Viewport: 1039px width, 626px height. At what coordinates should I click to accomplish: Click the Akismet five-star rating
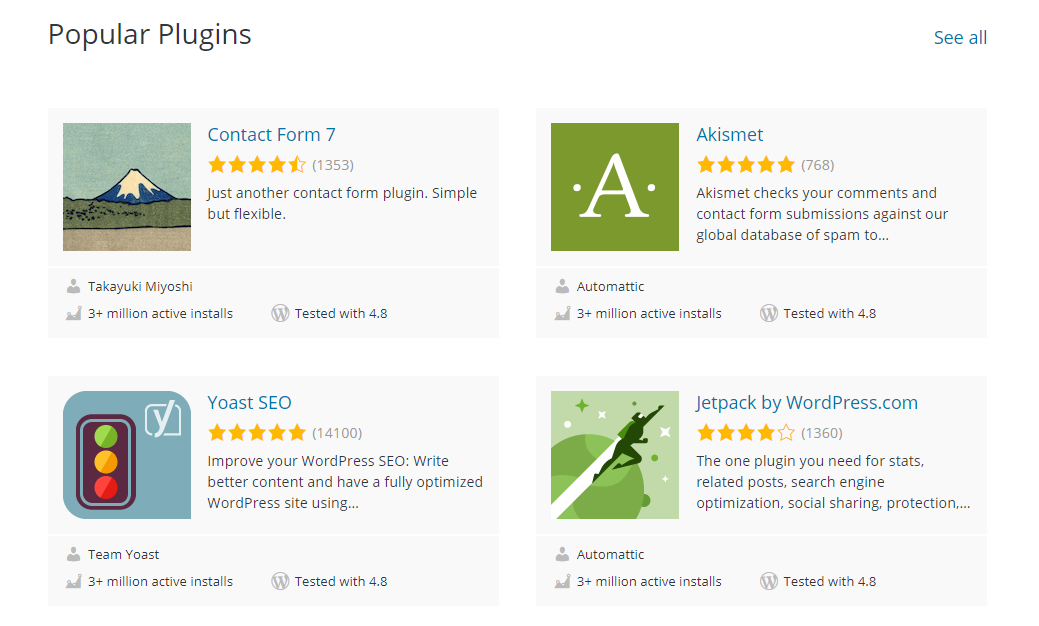coord(745,165)
